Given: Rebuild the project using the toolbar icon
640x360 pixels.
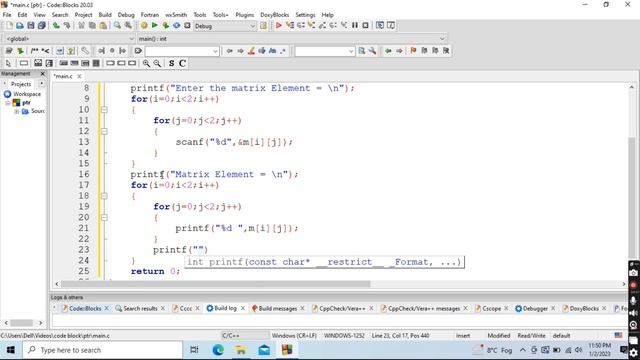Looking at the screenshot, I should 176,26.
